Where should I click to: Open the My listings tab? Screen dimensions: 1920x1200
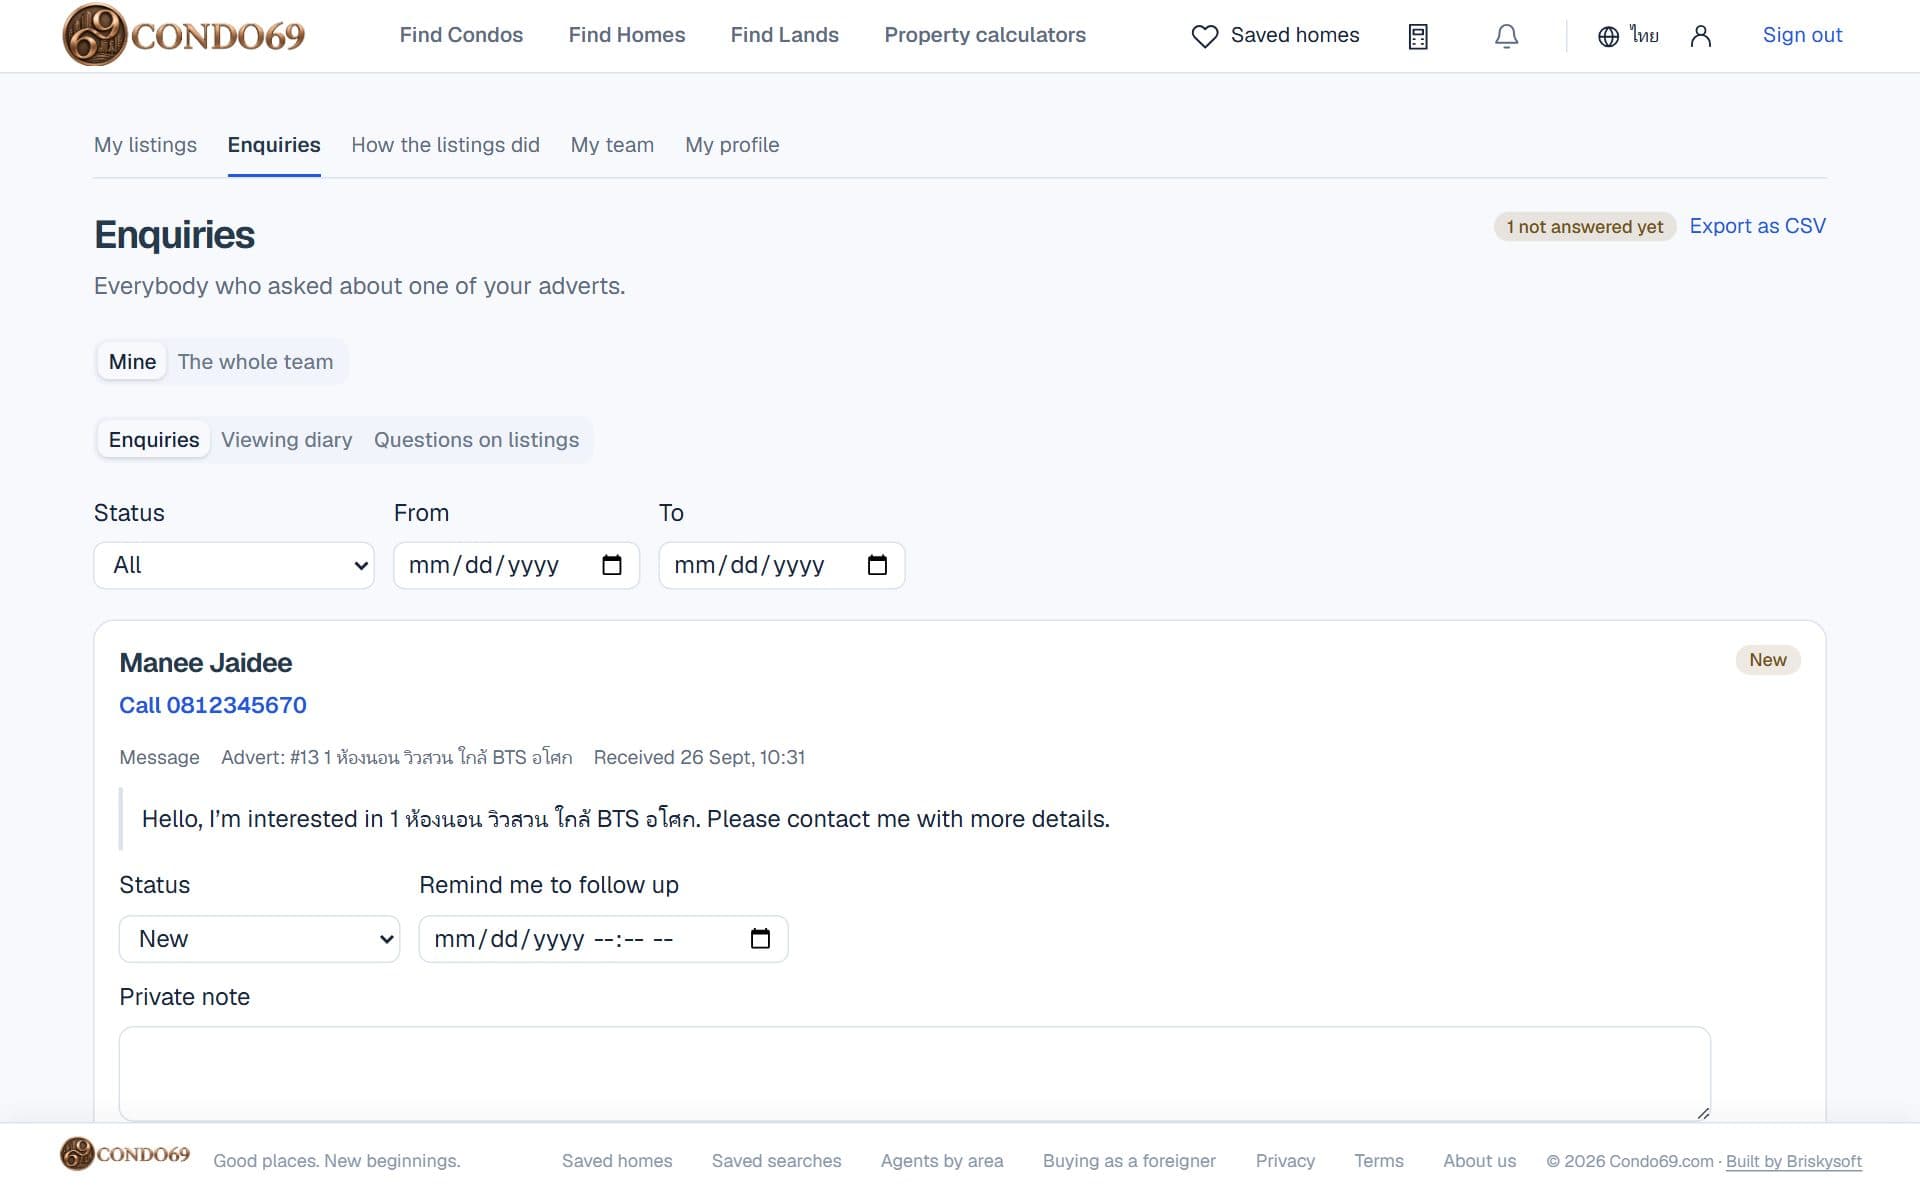coord(145,145)
